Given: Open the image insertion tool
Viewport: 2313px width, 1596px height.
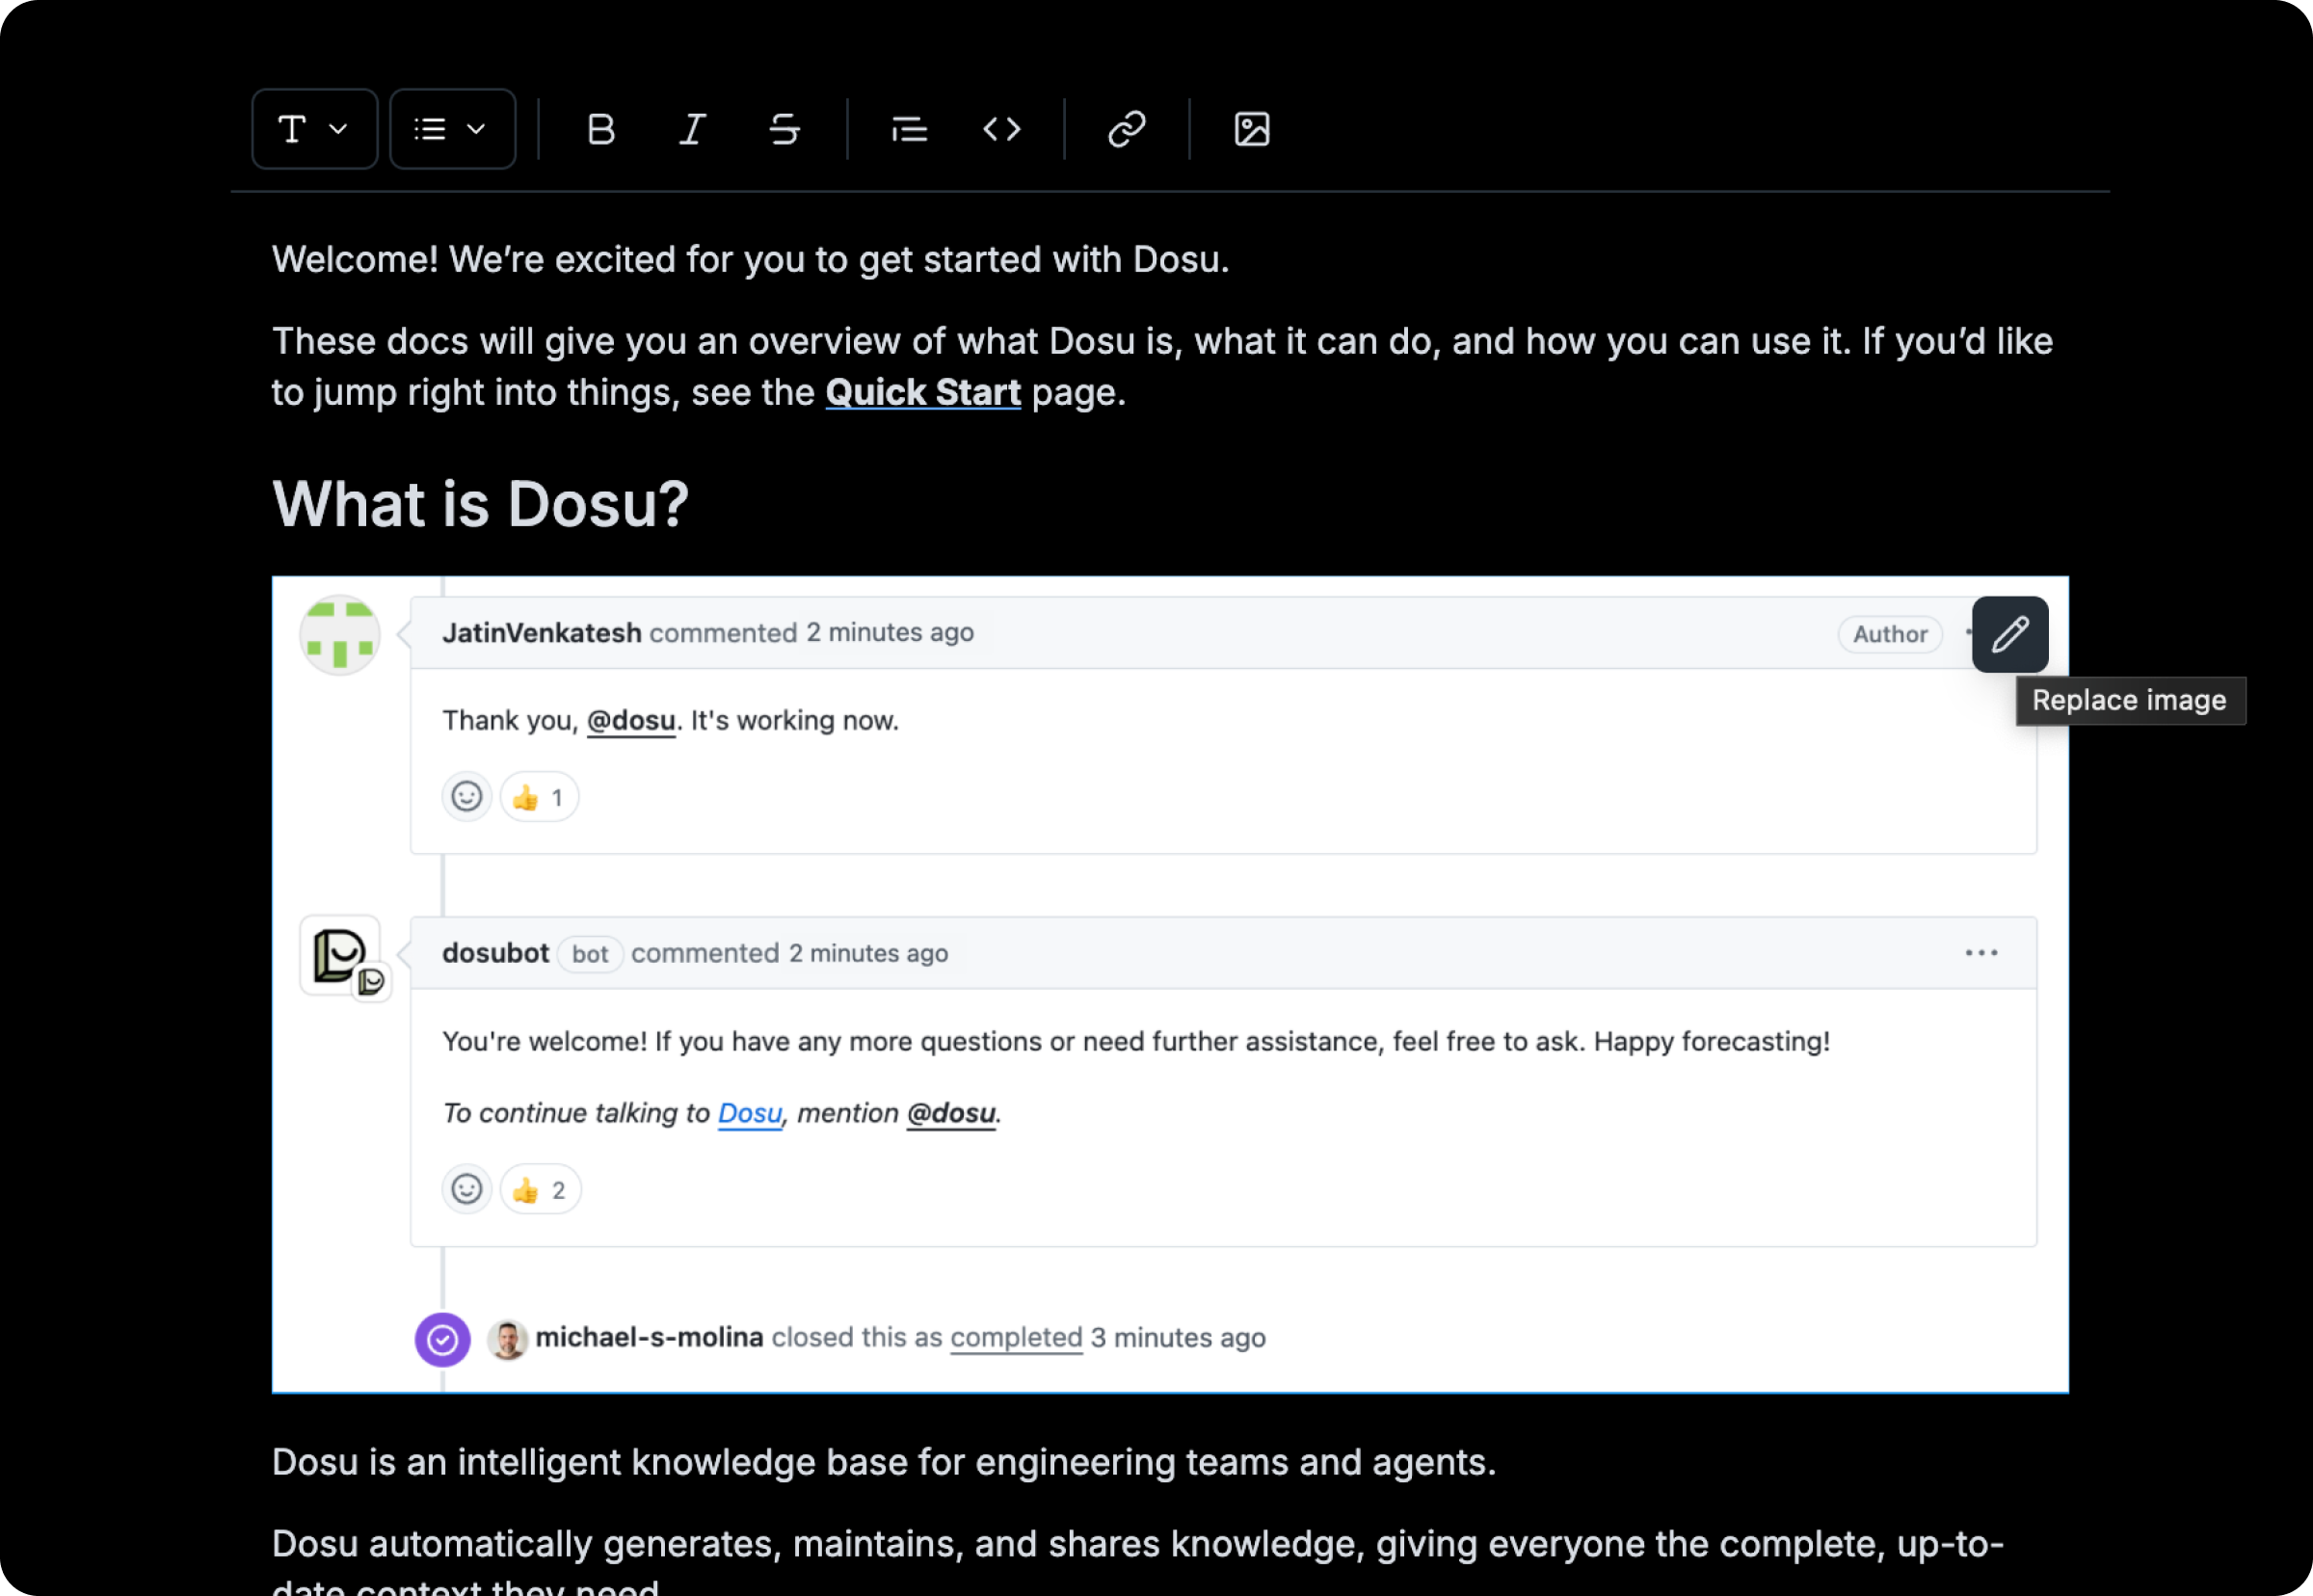Looking at the screenshot, I should (1252, 128).
